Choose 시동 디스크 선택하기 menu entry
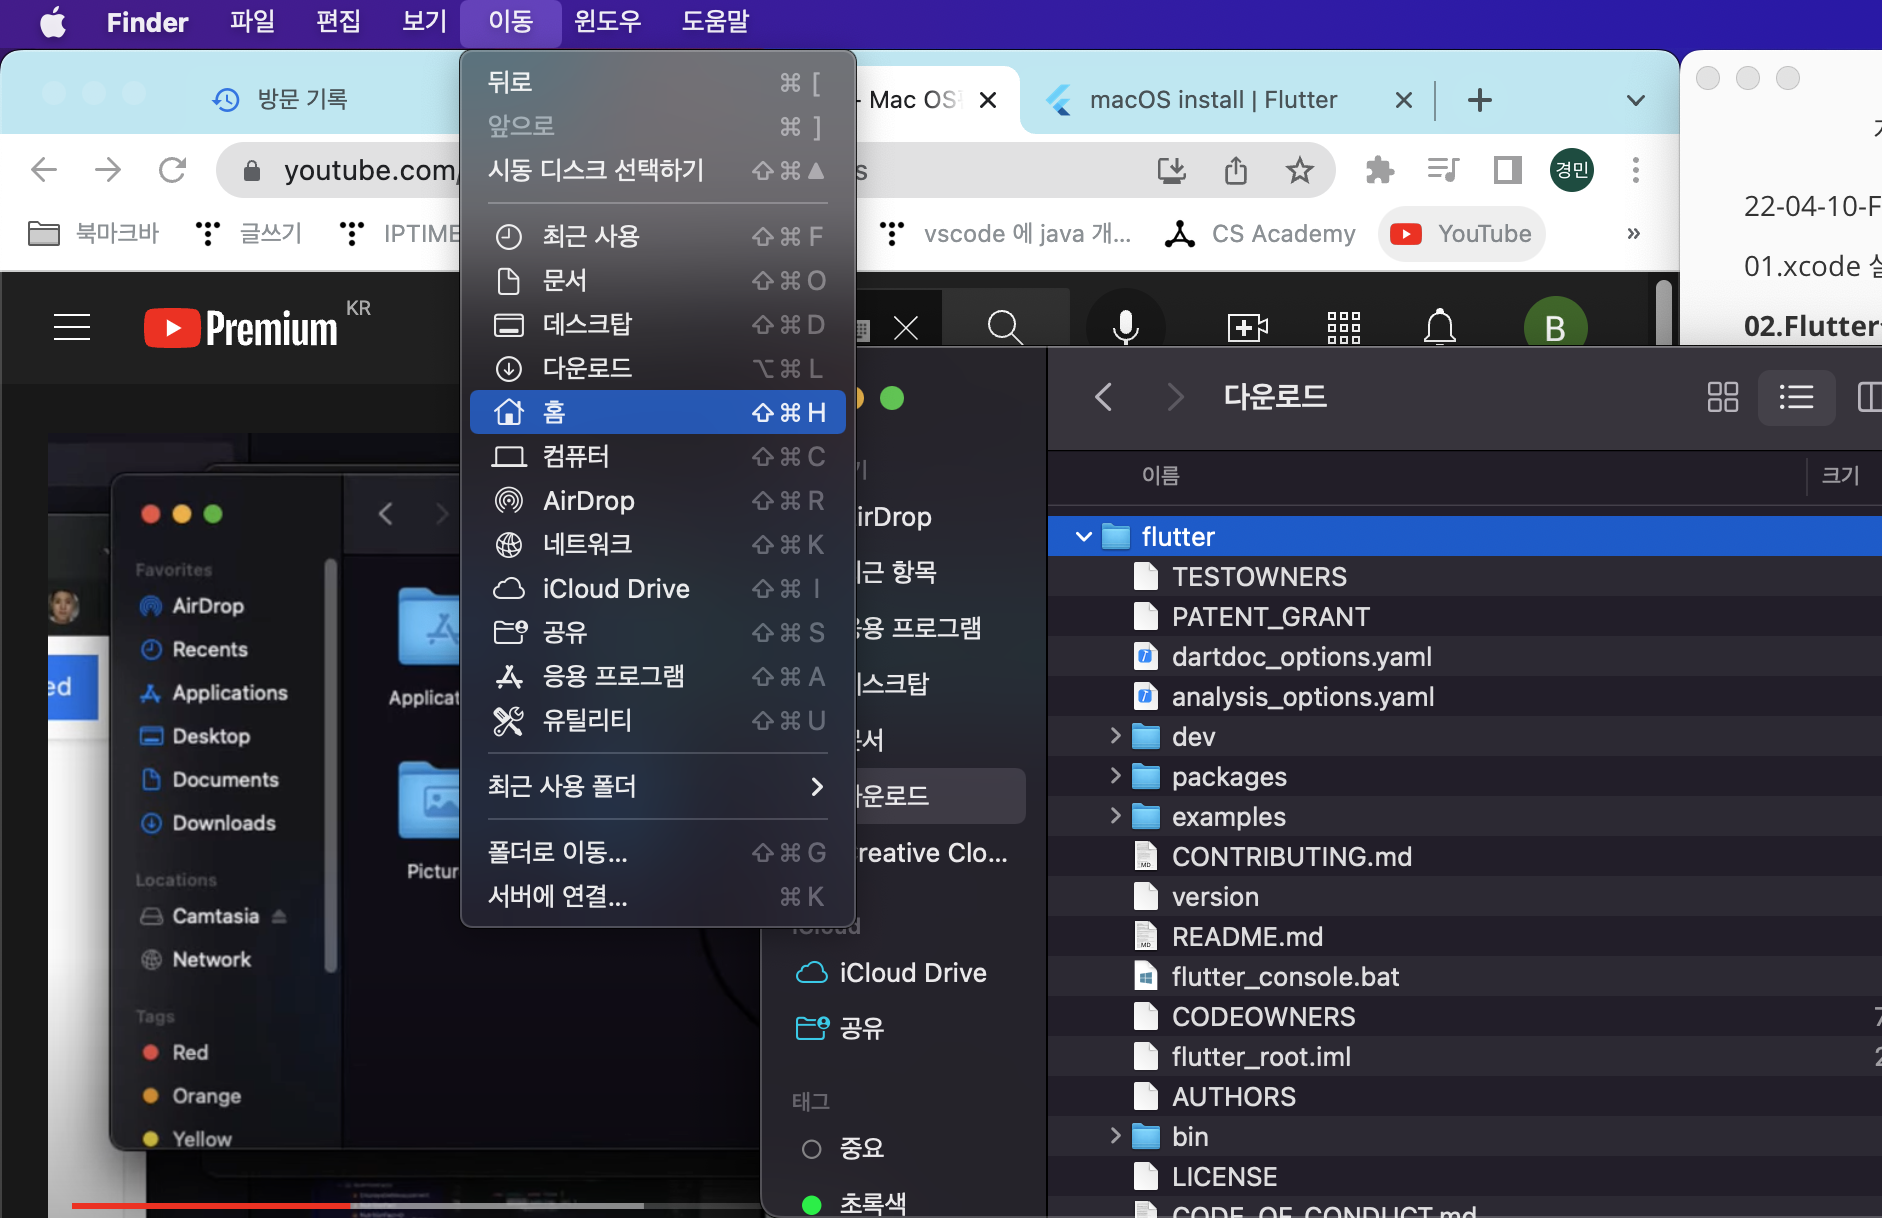 point(658,170)
